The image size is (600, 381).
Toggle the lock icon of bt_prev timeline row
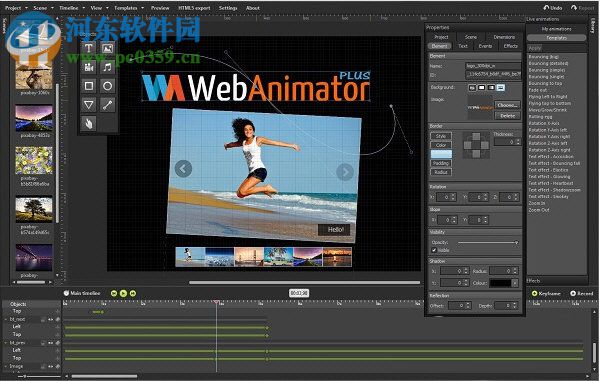click(43, 343)
